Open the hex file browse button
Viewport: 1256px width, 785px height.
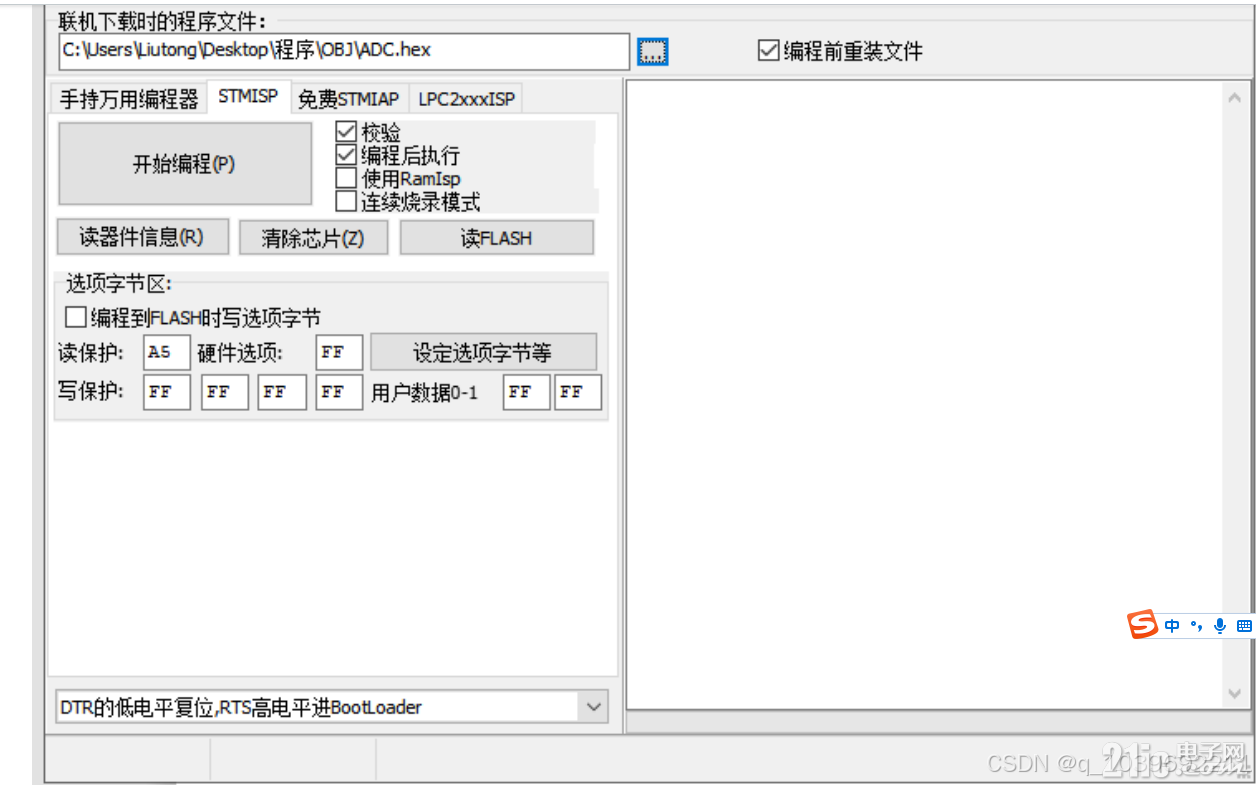click(652, 52)
